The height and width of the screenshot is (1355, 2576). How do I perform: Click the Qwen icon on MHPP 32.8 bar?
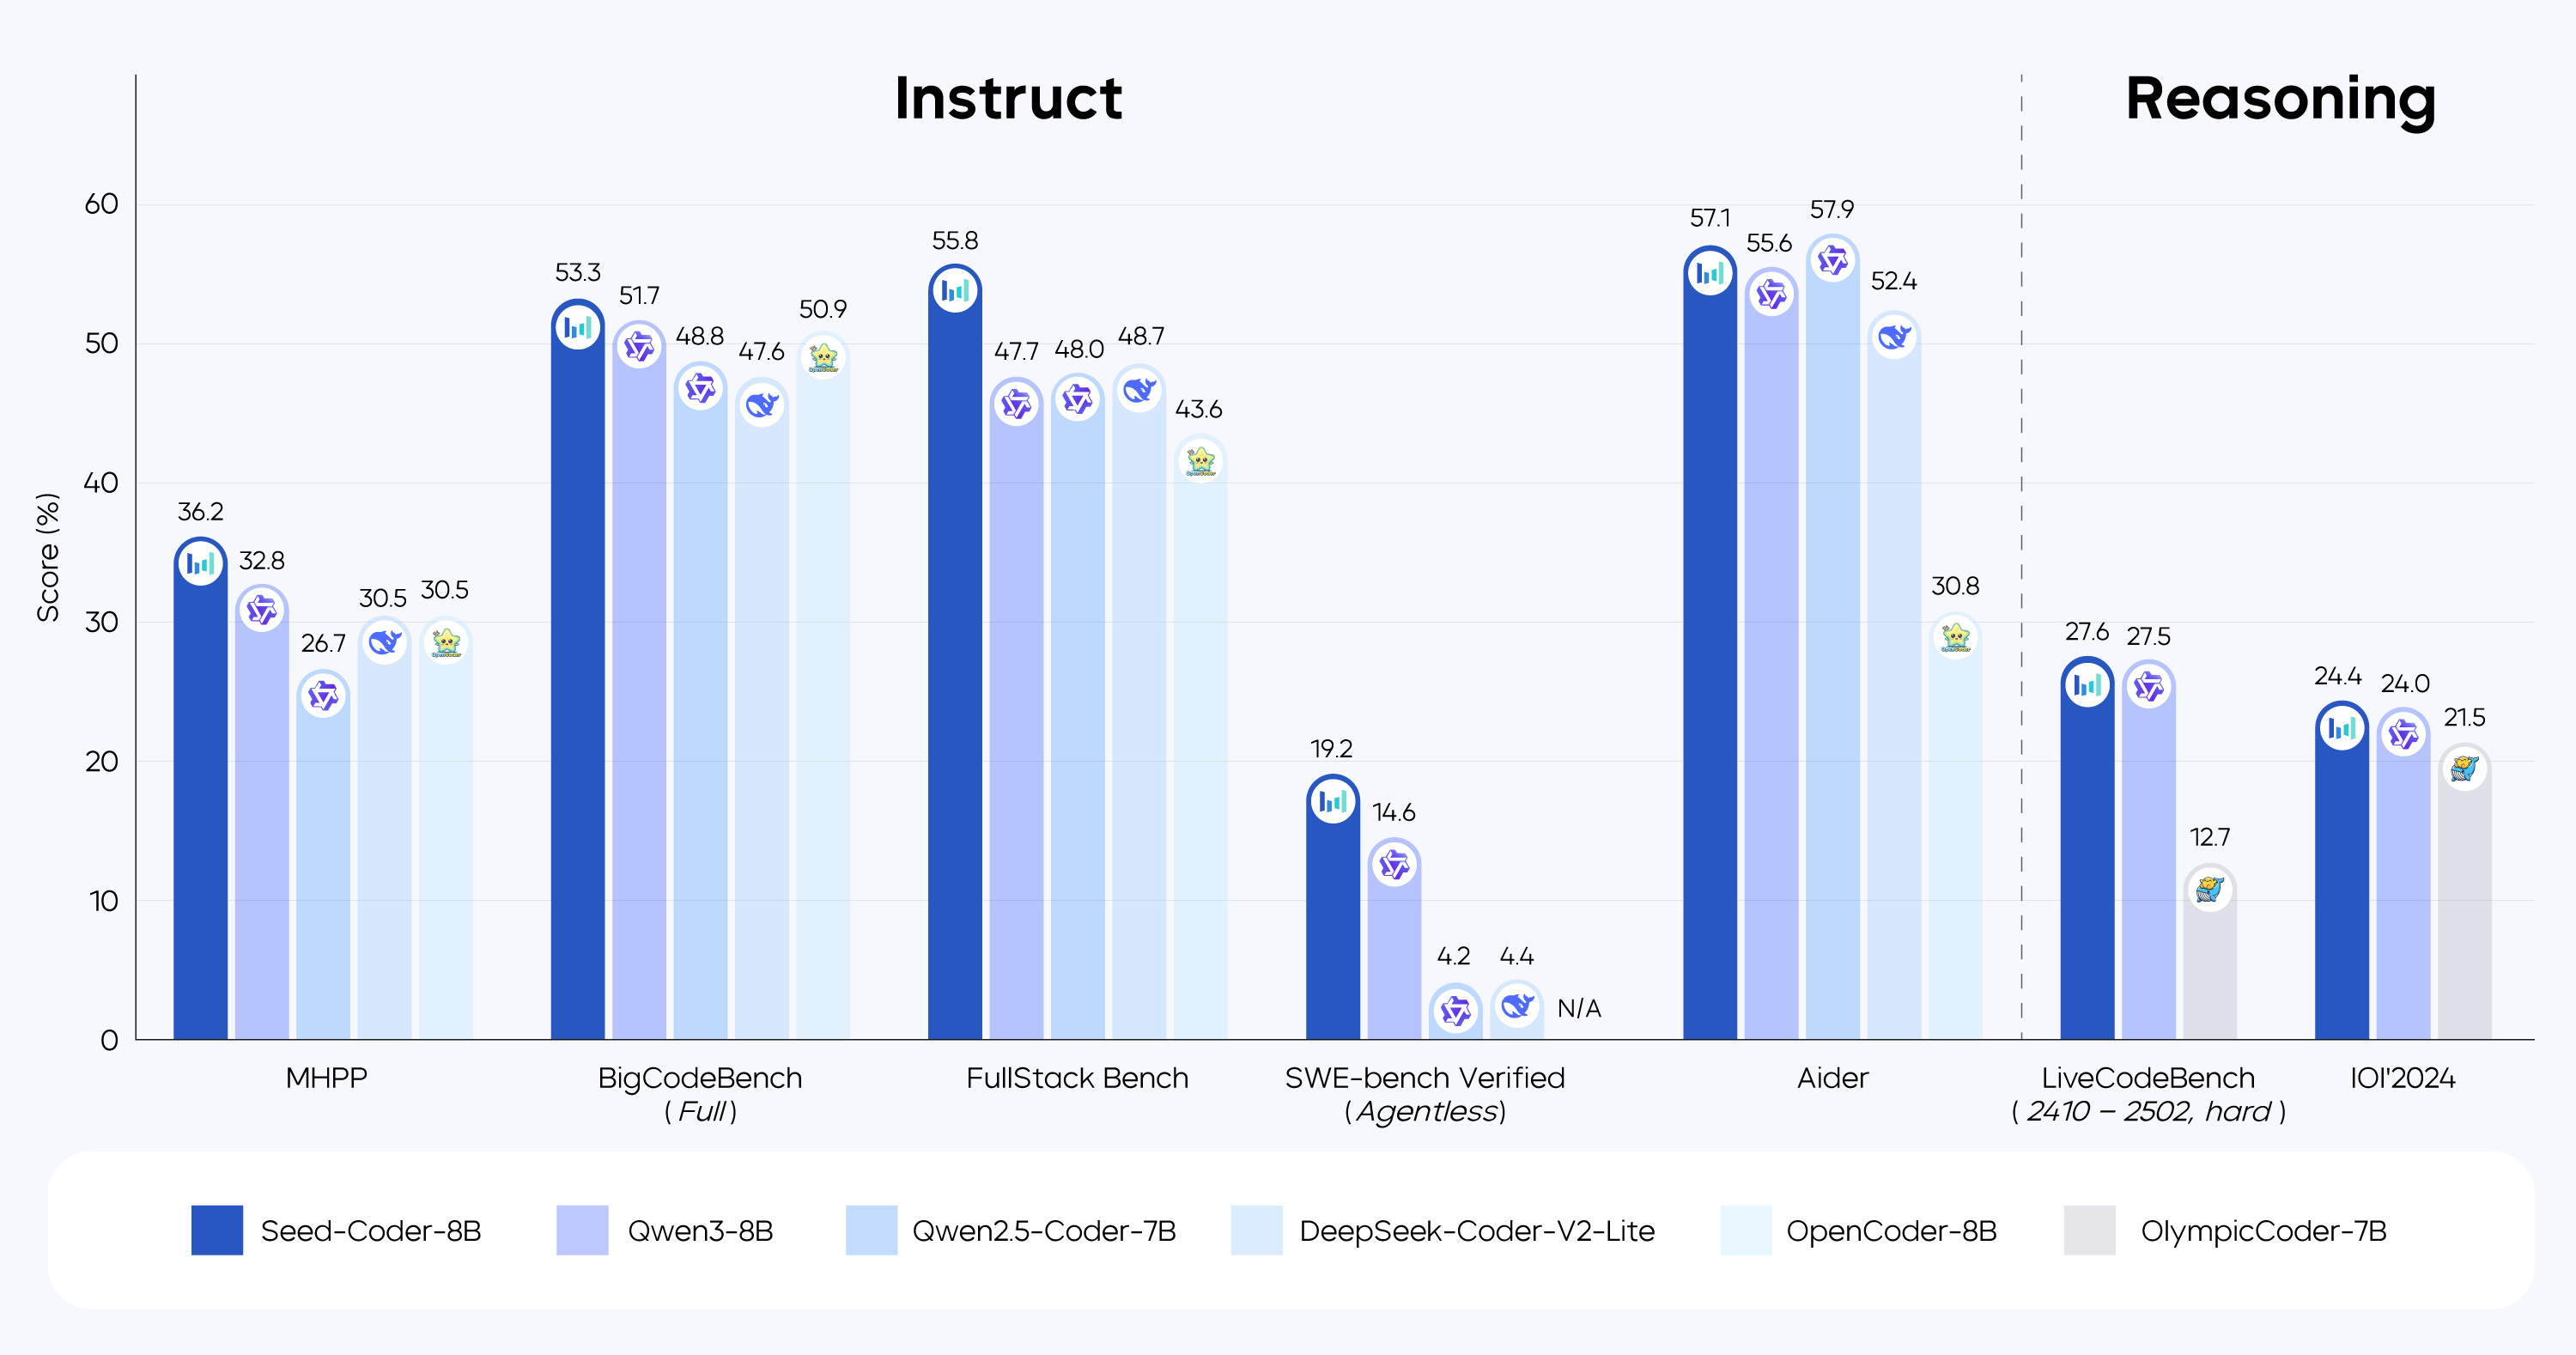pyautogui.click(x=262, y=610)
